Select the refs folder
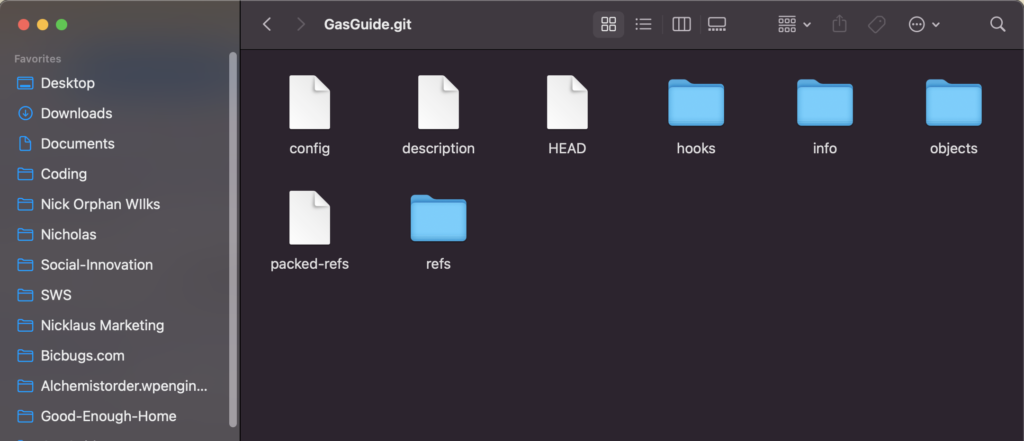The height and width of the screenshot is (441, 1024). coord(438,219)
